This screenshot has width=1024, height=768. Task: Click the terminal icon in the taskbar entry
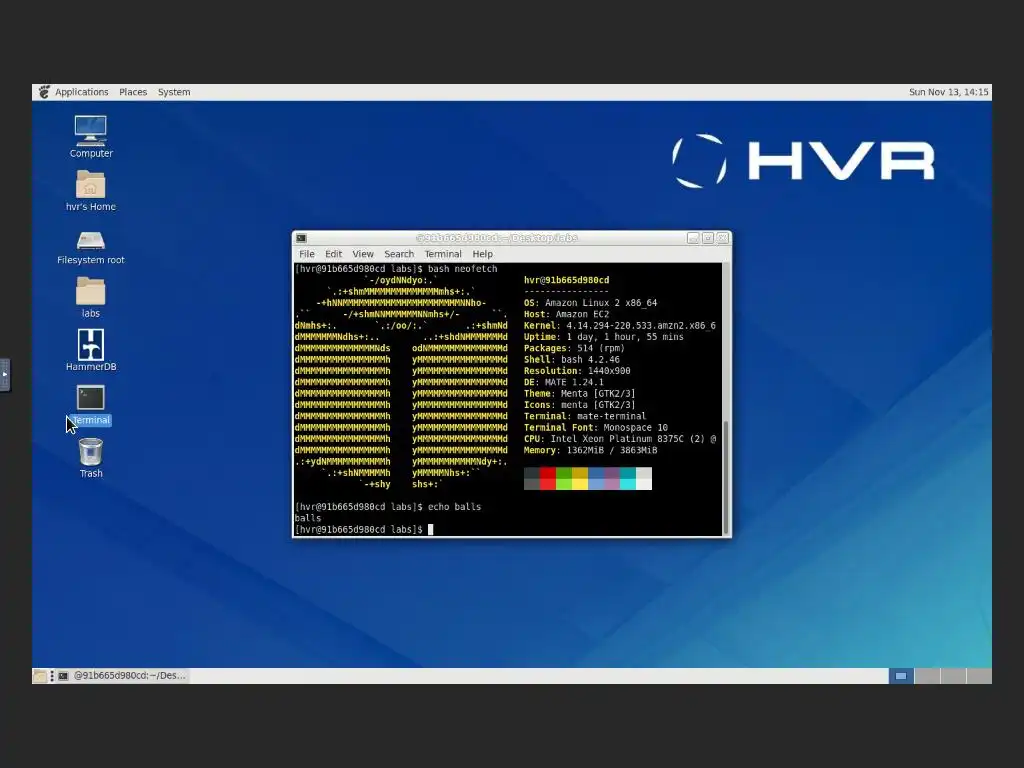(63, 676)
